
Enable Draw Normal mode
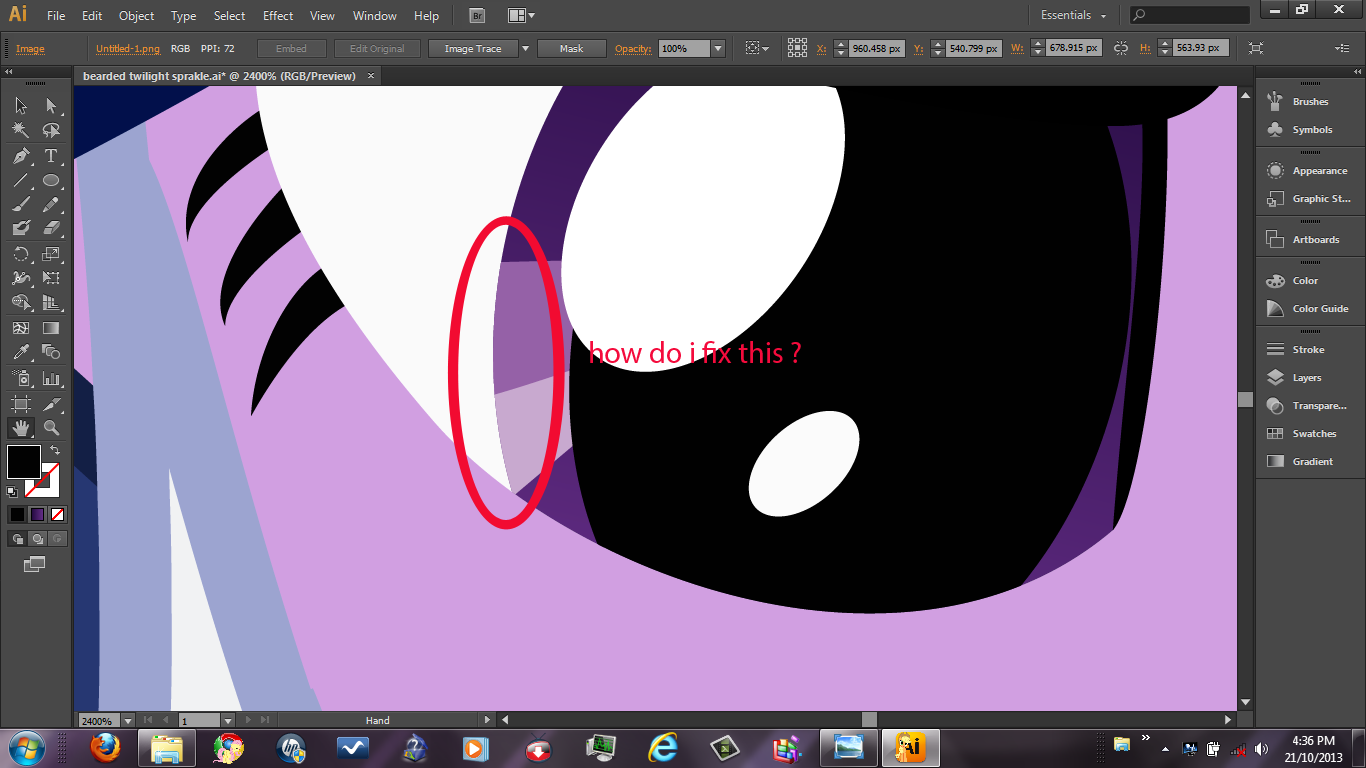point(17,538)
